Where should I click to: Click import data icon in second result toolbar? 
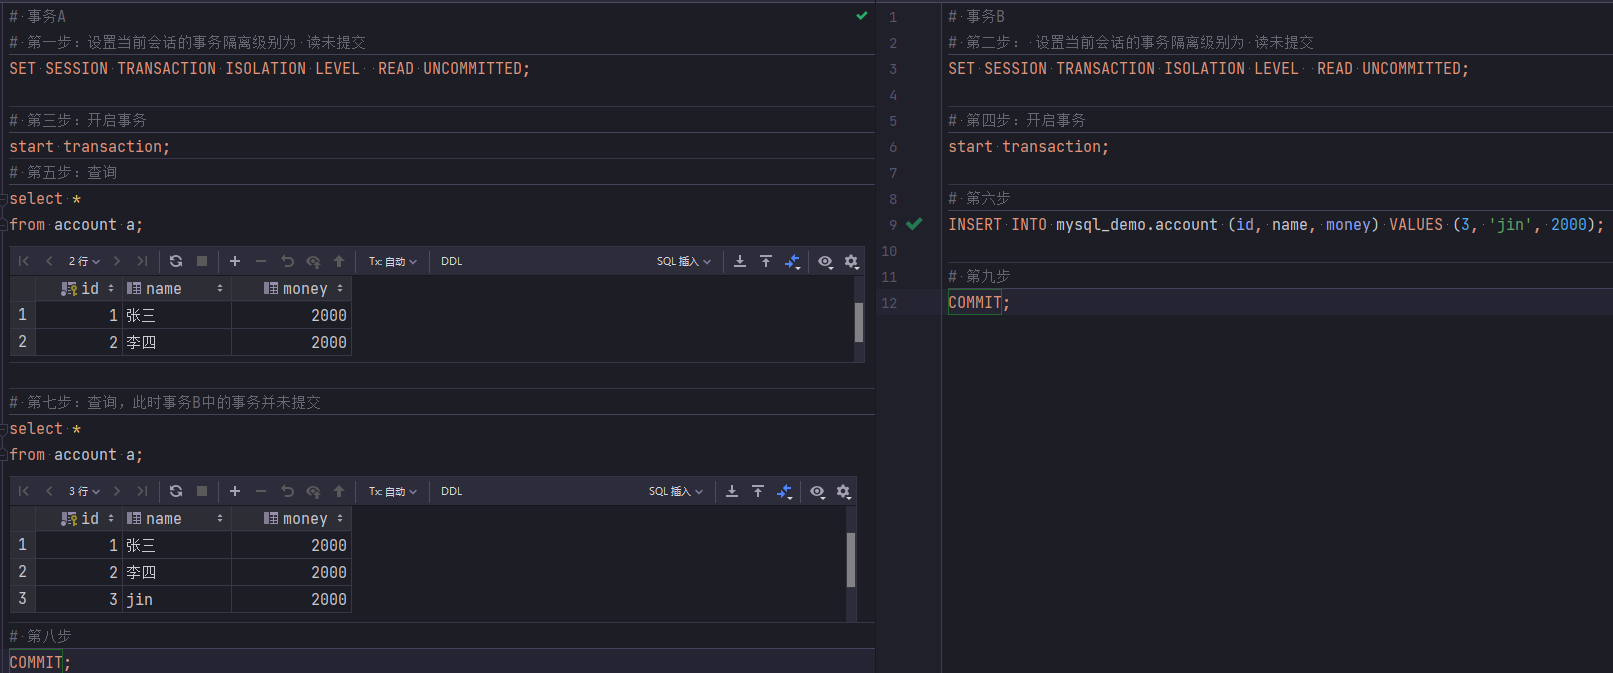758,491
